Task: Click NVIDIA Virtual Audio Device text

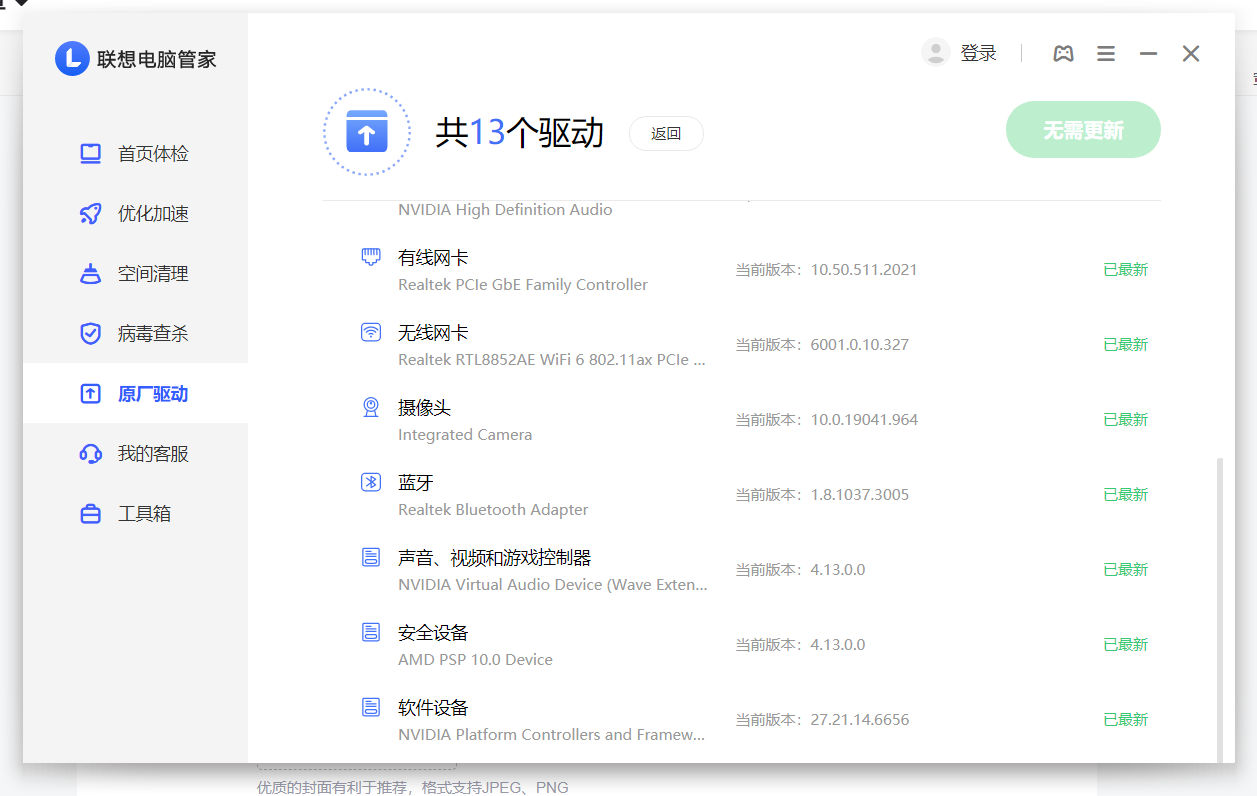Action: (553, 585)
